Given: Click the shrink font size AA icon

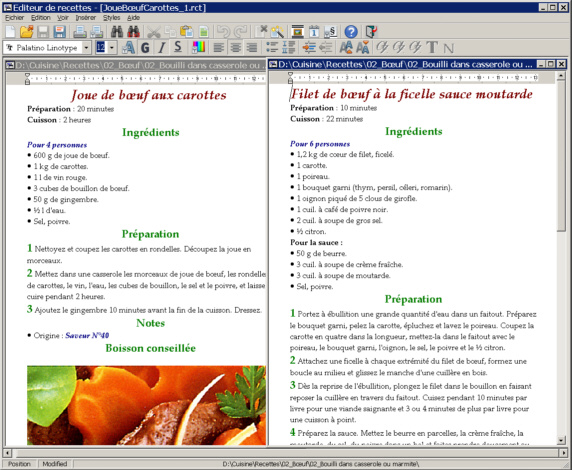Looking at the screenshot, I should tap(363, 47).
